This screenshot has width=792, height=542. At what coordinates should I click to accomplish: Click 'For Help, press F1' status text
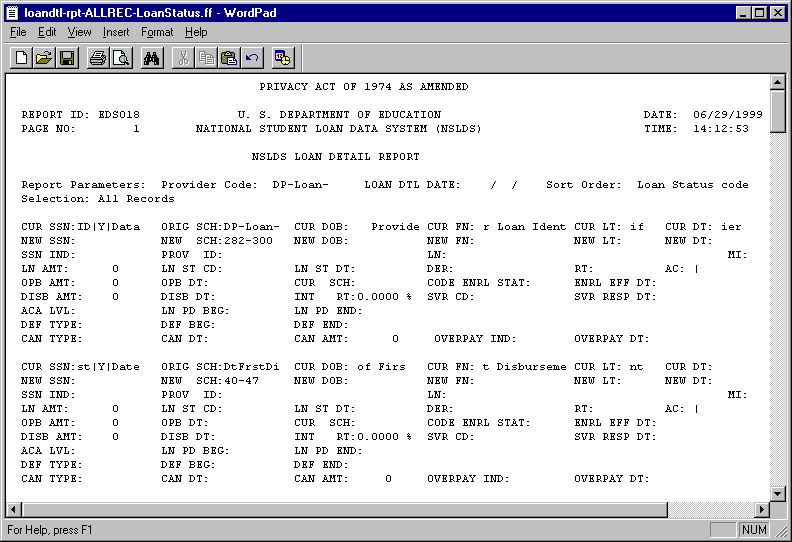pyautogui.click(x=50, y=530)
